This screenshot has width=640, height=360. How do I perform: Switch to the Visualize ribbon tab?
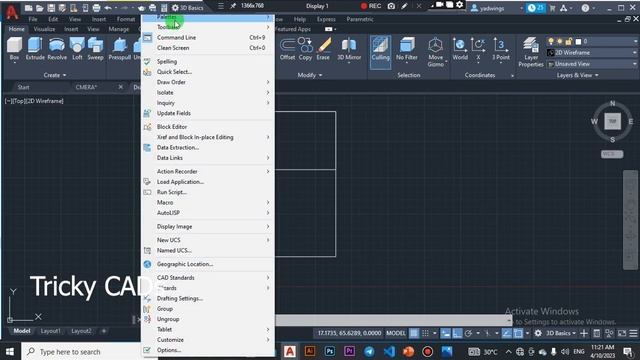pyautogui.click(x=44, y=29)
